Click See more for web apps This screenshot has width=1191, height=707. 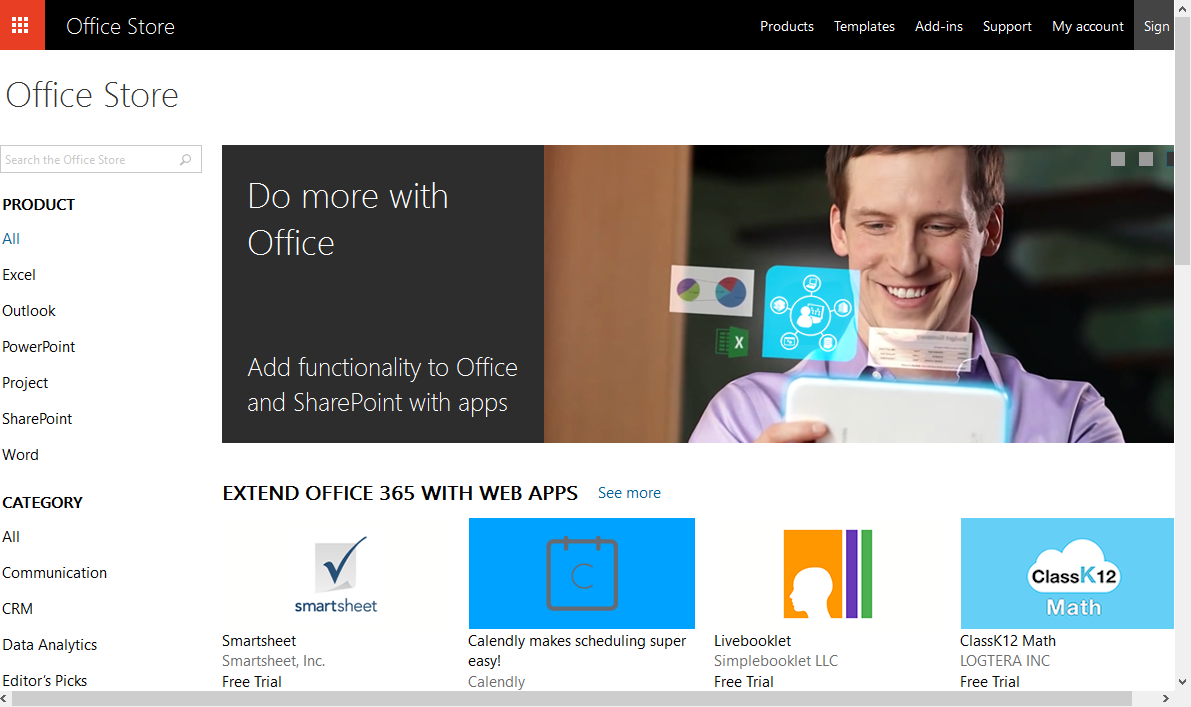click(629, 493)
